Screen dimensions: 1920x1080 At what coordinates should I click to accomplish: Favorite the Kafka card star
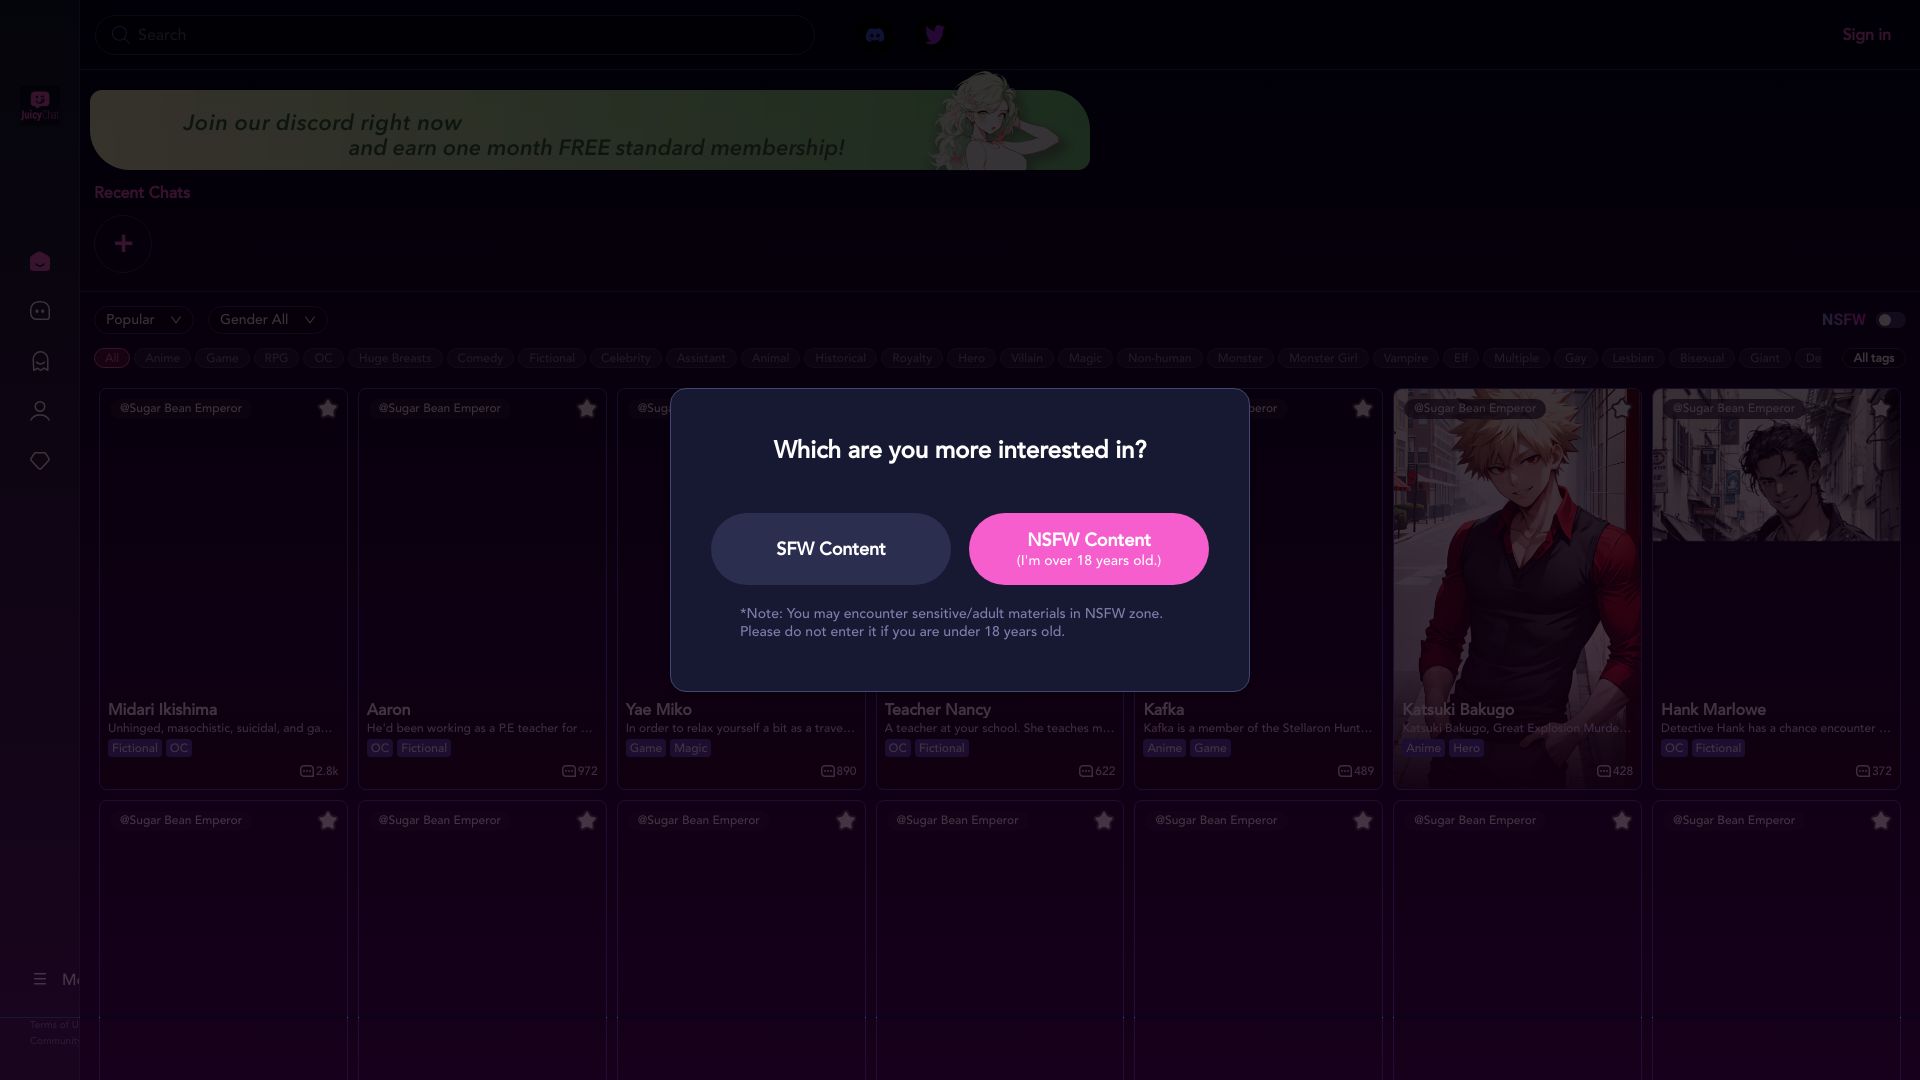(1363, 408)
